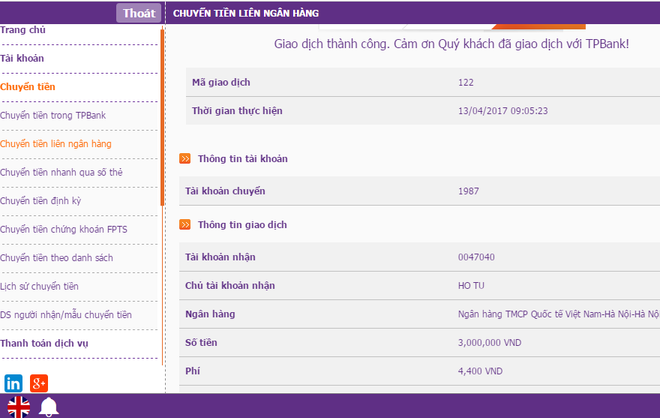Open Chuyển tiền nhanh qua số thẻ
This screenshot has height=418, width=660.
point(61,173)
